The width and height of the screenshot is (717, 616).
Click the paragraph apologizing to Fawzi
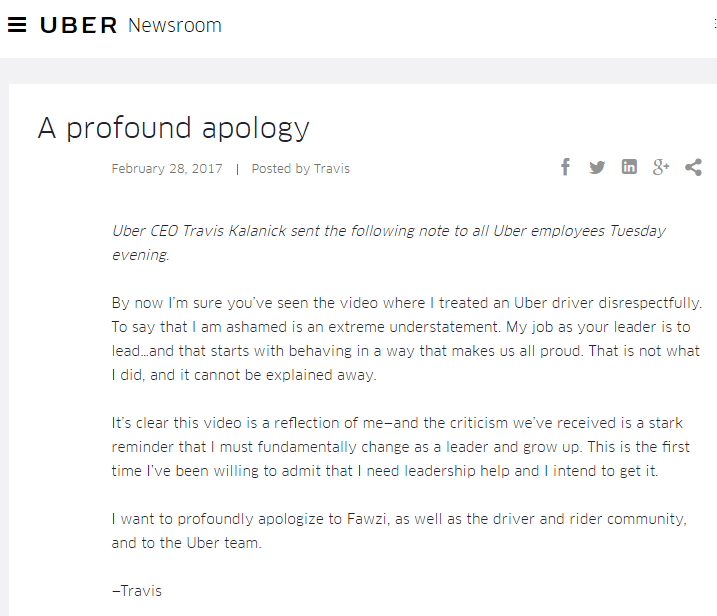(x=398, y=530)
